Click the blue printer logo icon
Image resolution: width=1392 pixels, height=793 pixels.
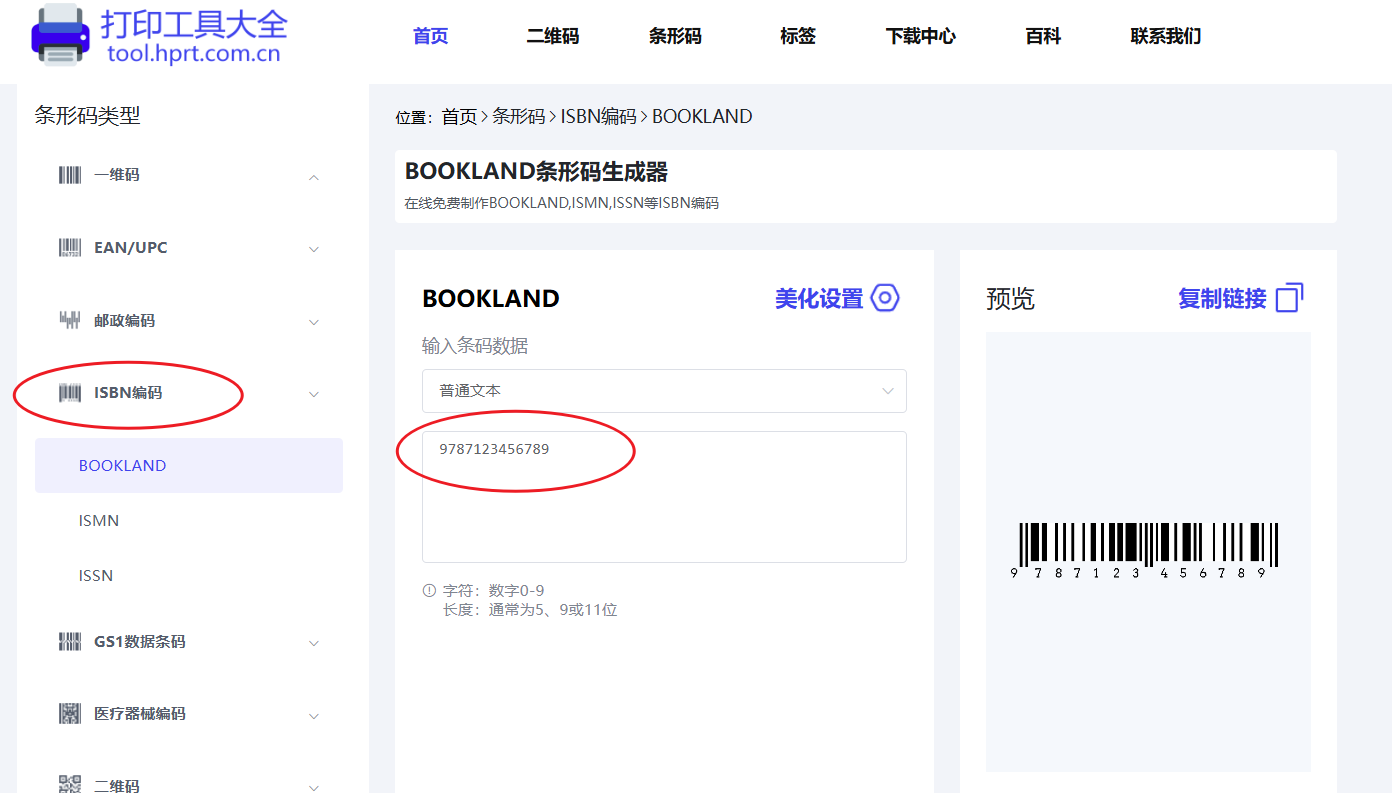point(61,35)
